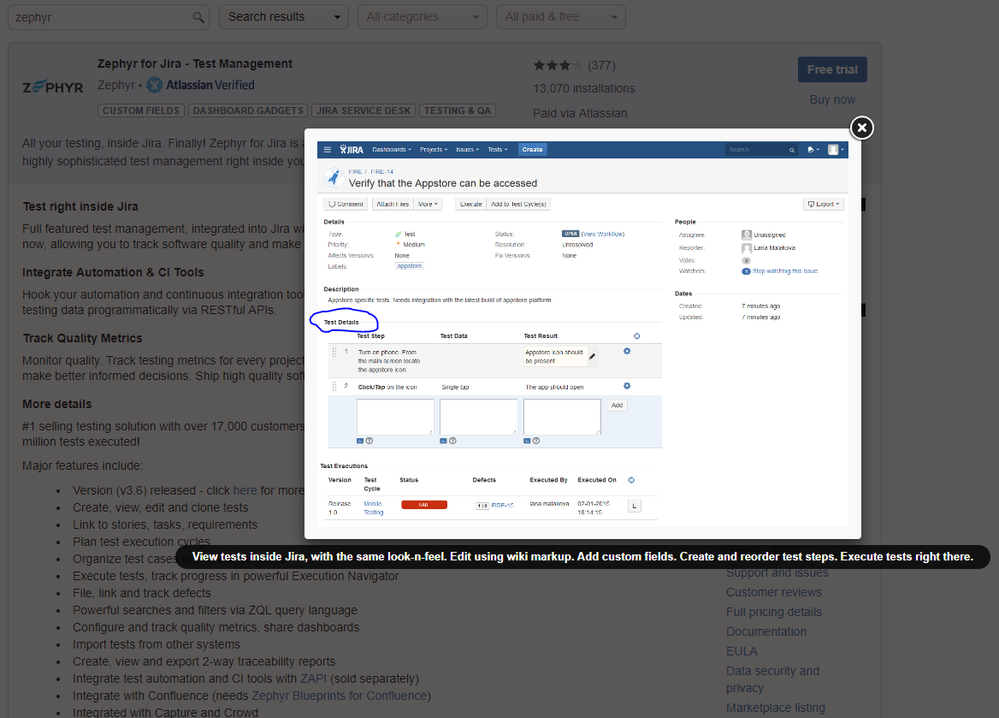Click the magnifier icon in the Jira preview search
Viewport: 999px width, 718px height.
[x=792, y=150]
